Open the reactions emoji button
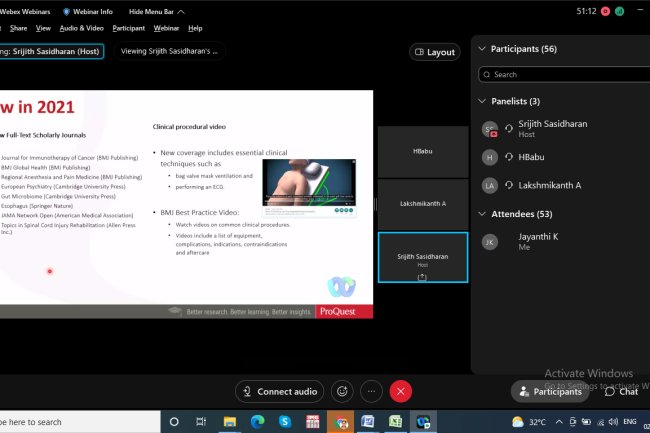The height and width of the screenshot is (433, 650). 342,392
